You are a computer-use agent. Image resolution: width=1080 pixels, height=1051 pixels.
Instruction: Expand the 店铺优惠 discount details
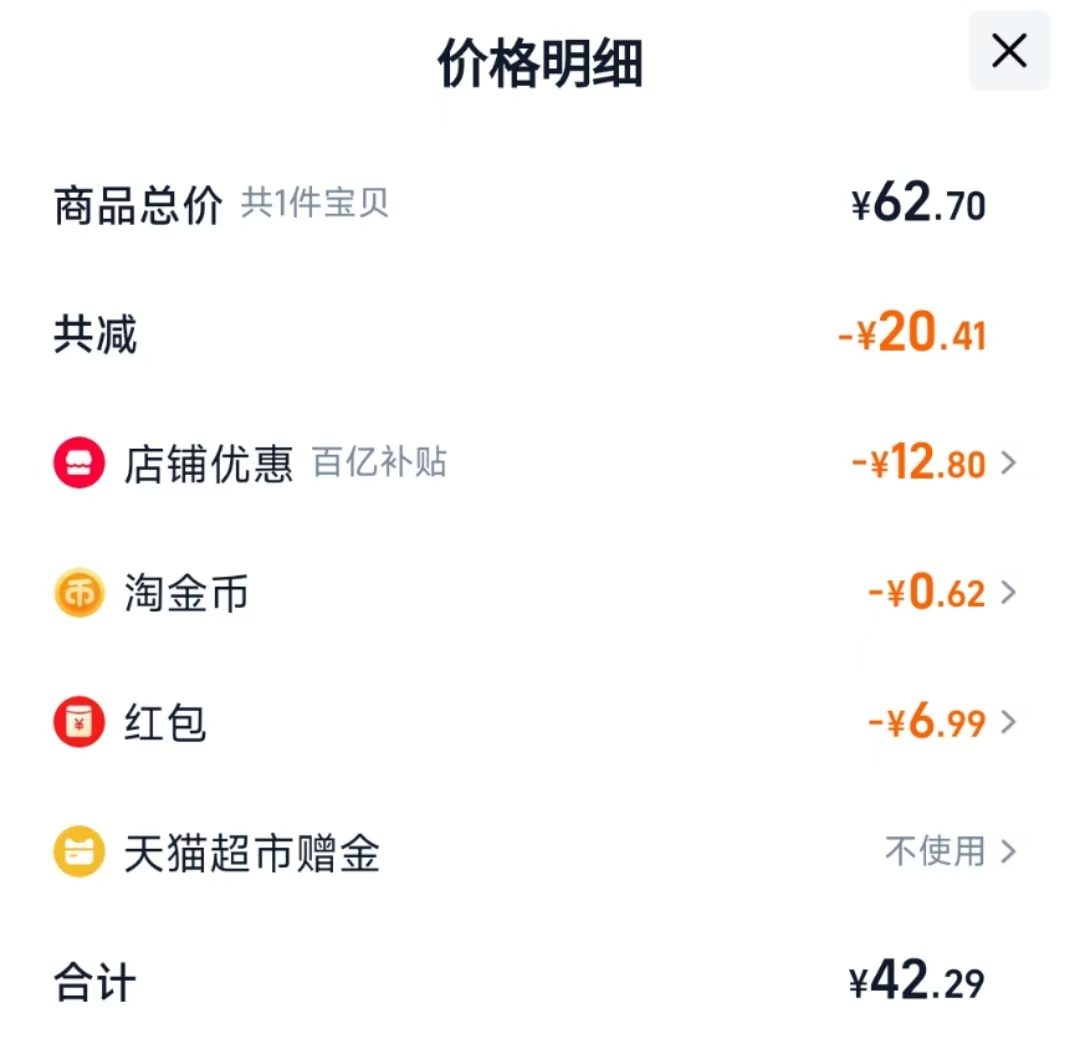[1012, 462]
